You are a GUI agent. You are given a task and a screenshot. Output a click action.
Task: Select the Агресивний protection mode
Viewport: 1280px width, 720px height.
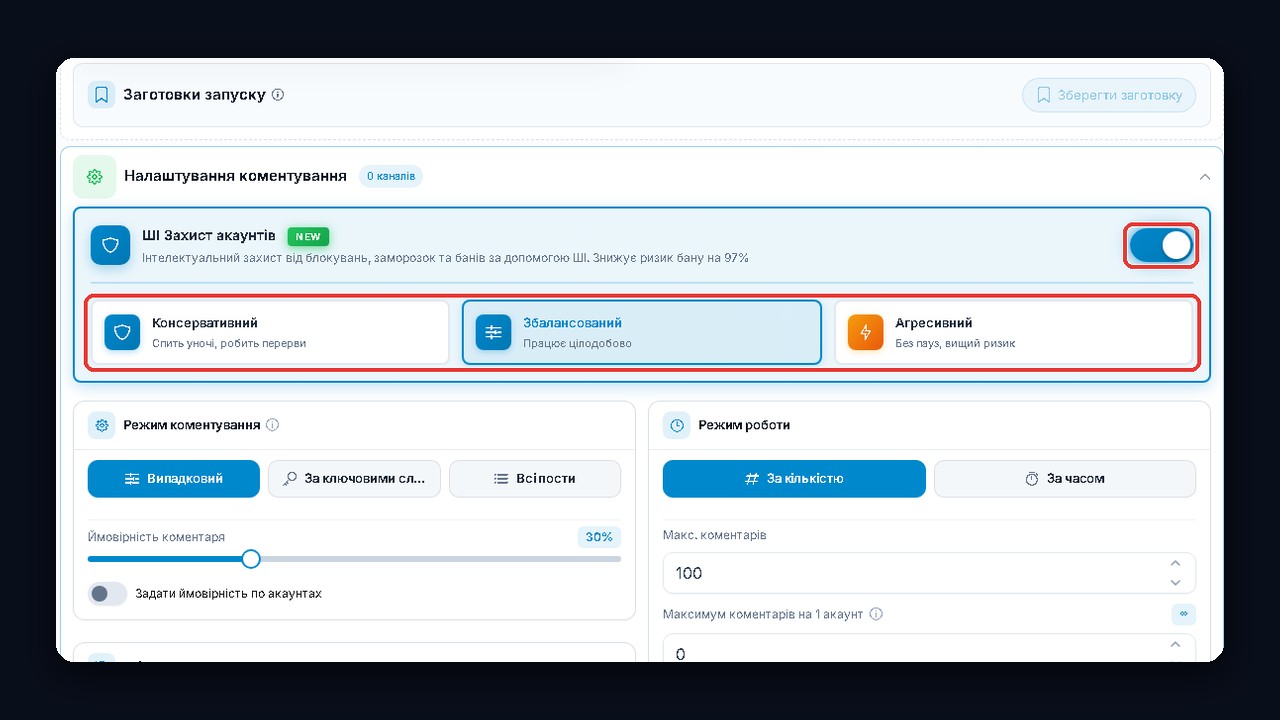tap(1013, 333)
